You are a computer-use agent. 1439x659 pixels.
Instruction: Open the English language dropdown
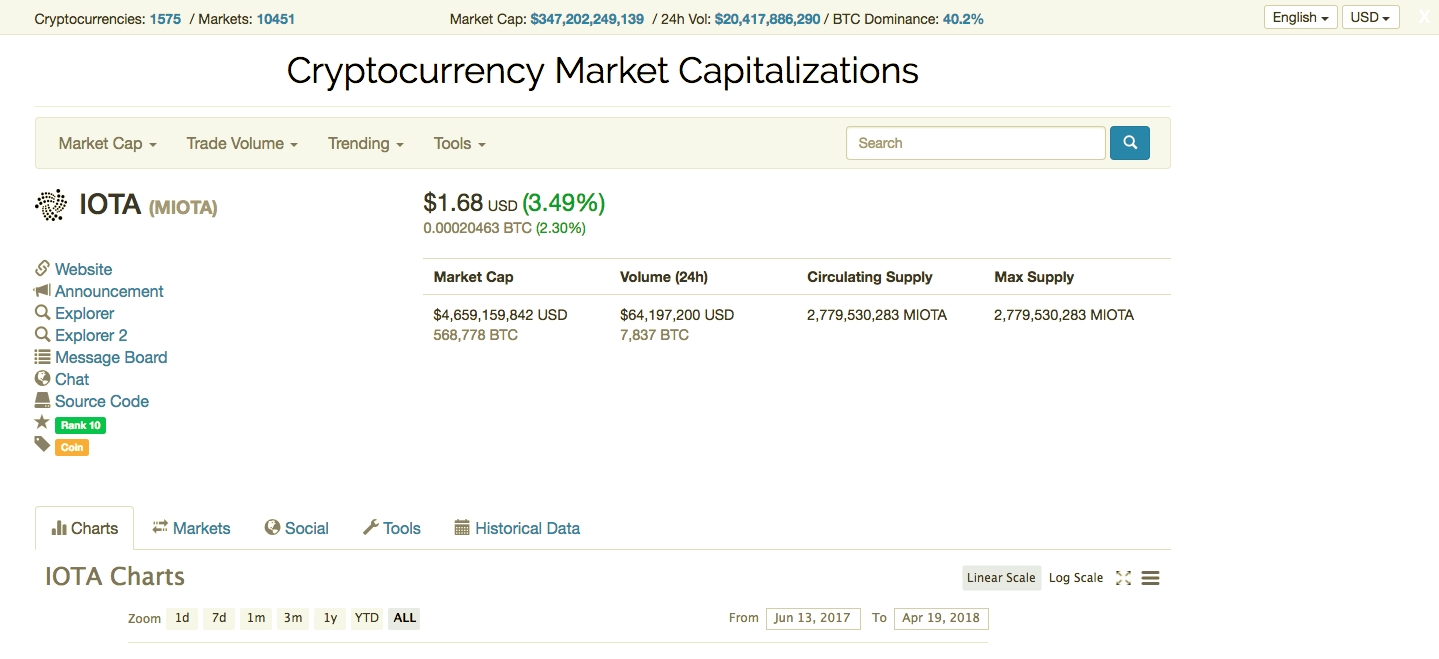tap(1301, 17)
